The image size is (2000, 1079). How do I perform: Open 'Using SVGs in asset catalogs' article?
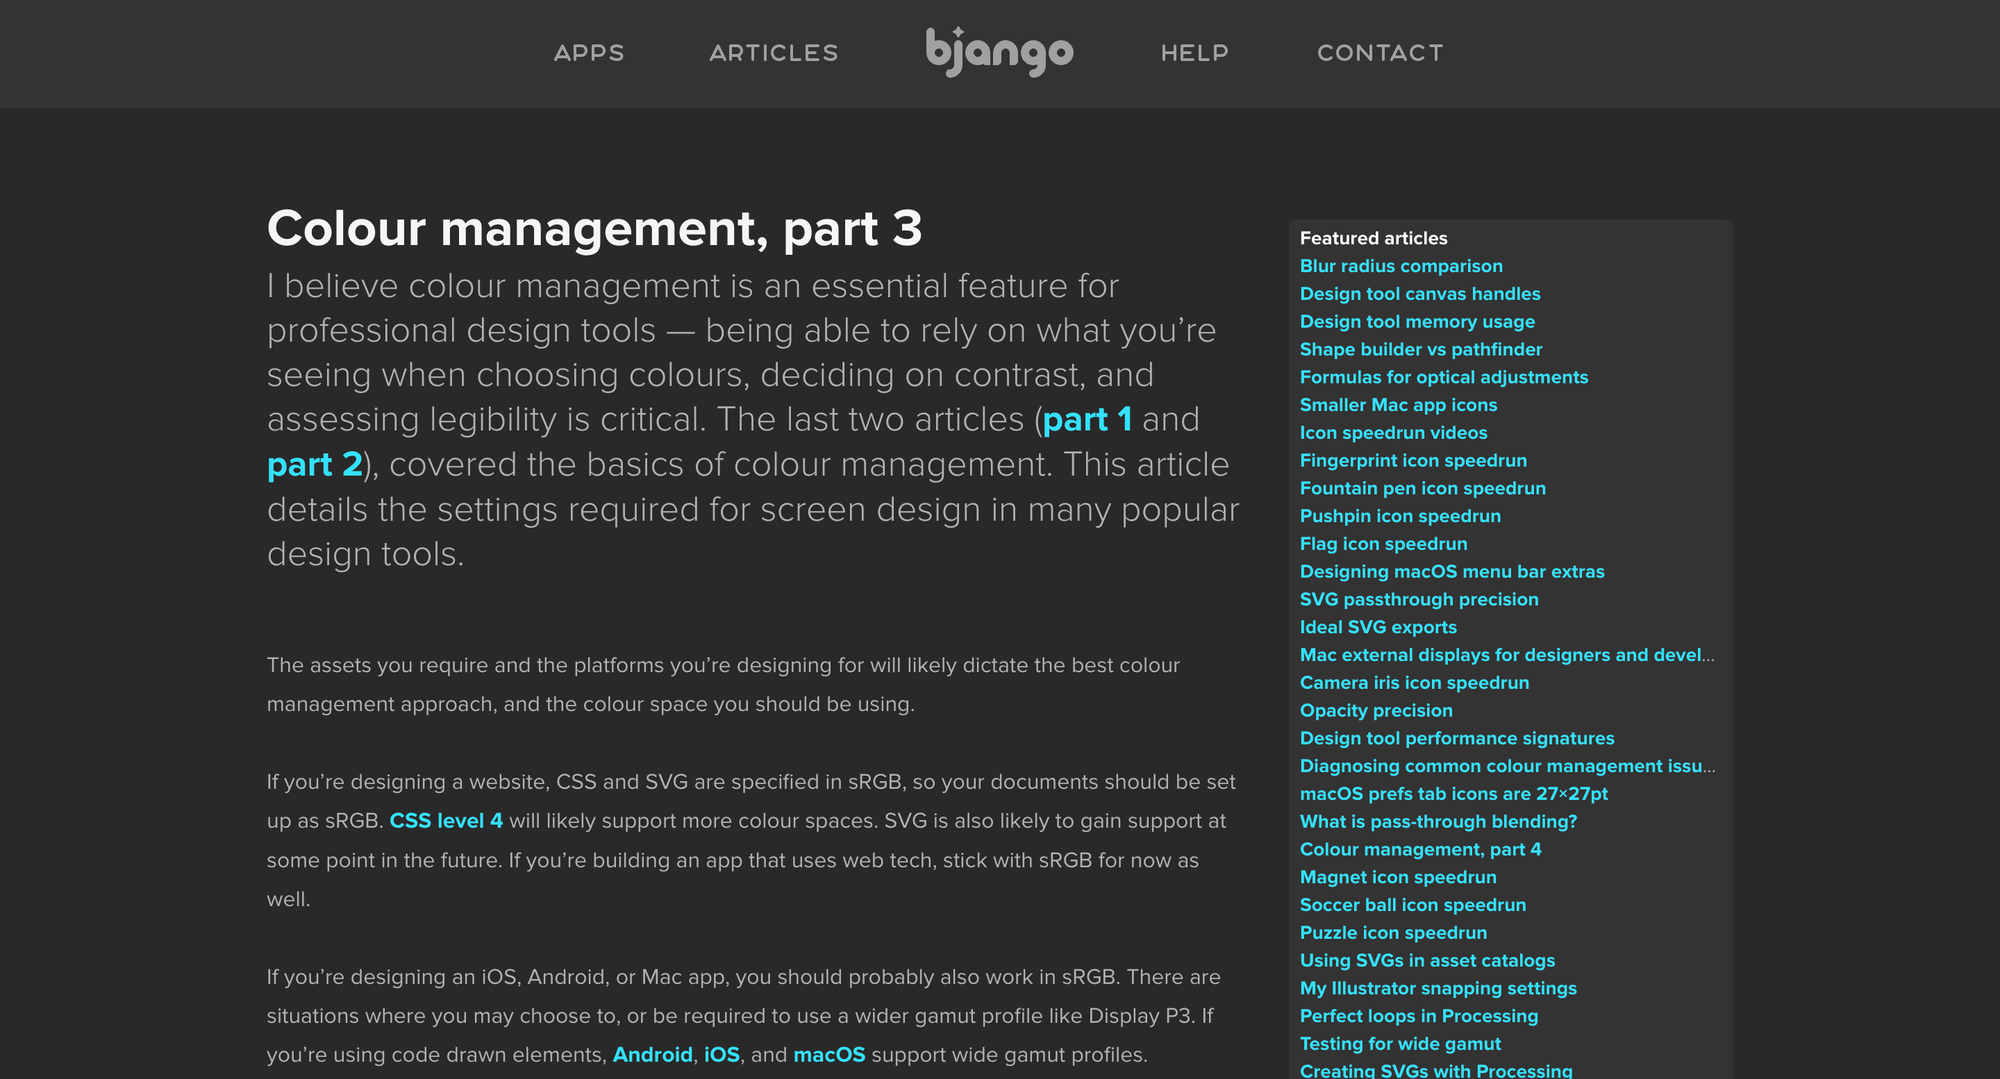click(1427, 961)
